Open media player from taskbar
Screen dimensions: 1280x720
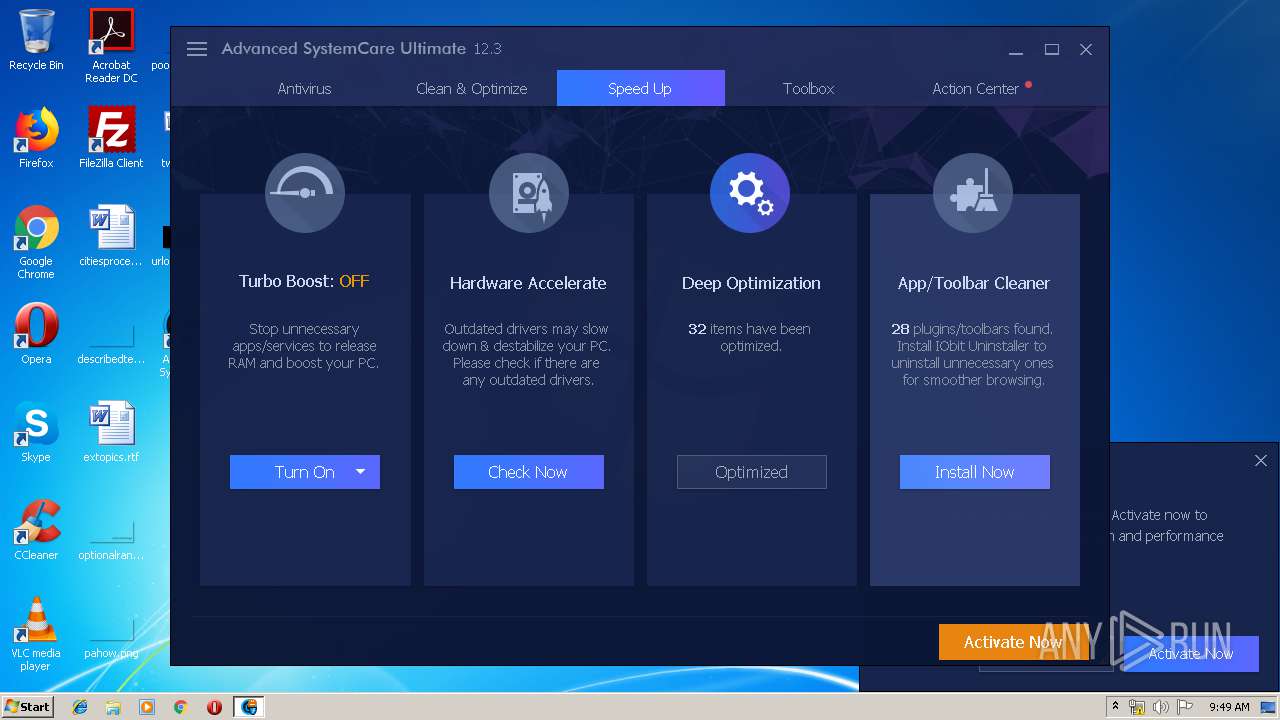tap(147, 707)
